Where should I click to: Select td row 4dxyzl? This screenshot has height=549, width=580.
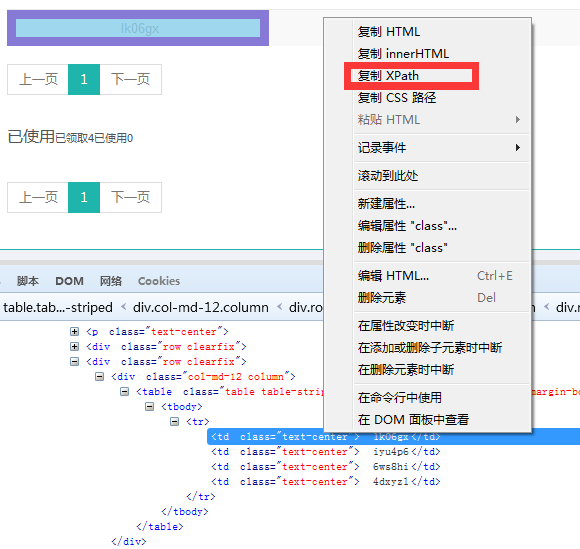[326, 482]
